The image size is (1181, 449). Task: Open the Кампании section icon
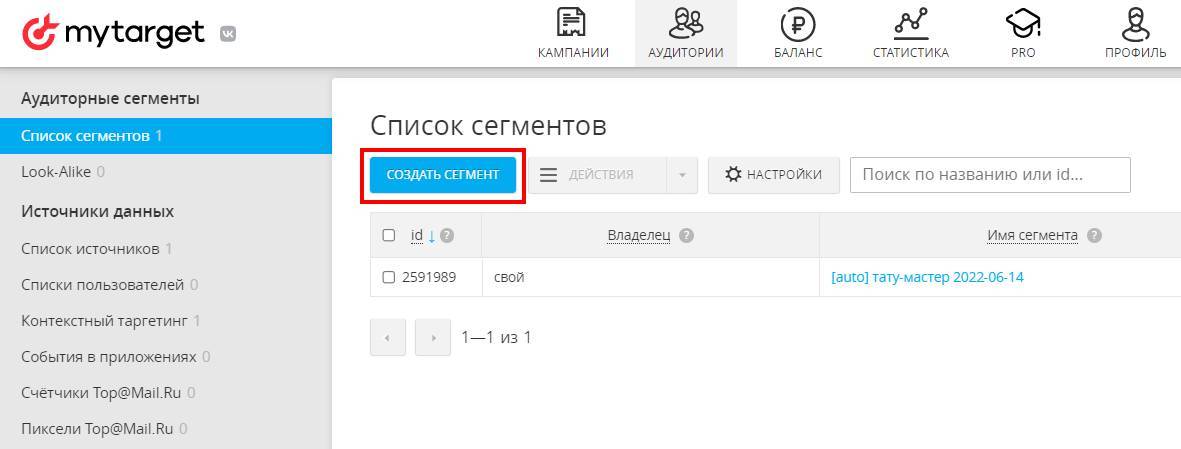coord(572,23)
